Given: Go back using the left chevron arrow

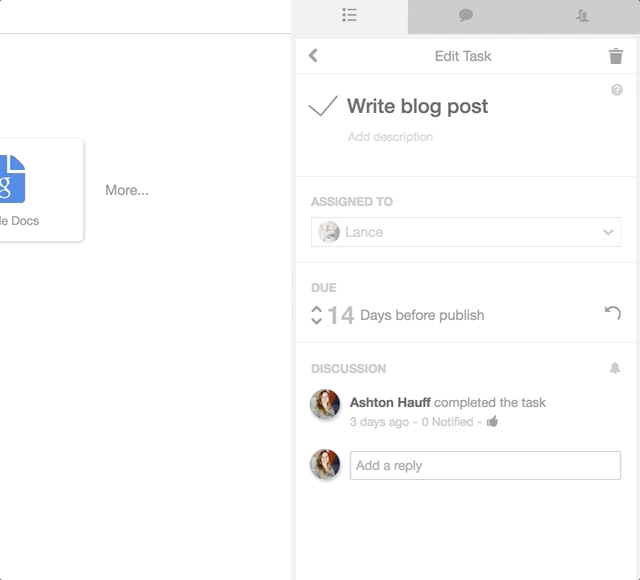Looking at the screenshot, I should [x=313, y=56].
